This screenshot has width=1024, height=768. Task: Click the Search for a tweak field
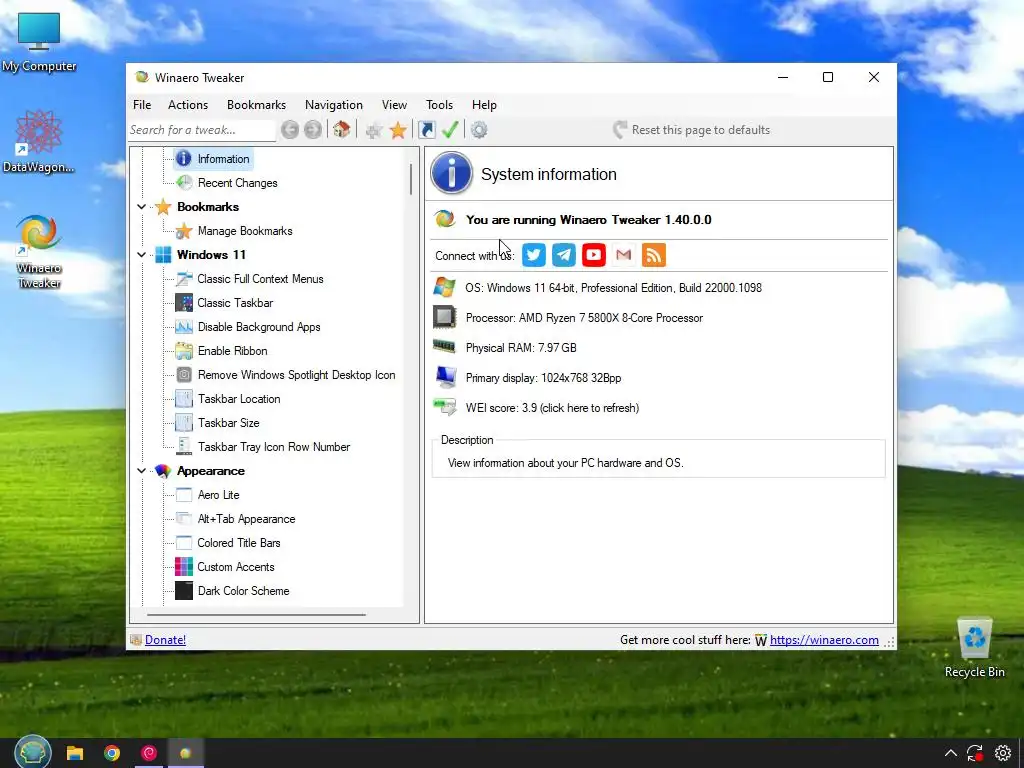click(x=202, y=130)
